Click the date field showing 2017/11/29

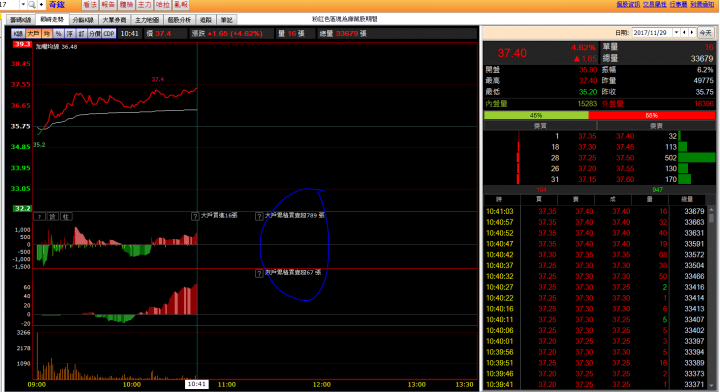click(652, 33)
